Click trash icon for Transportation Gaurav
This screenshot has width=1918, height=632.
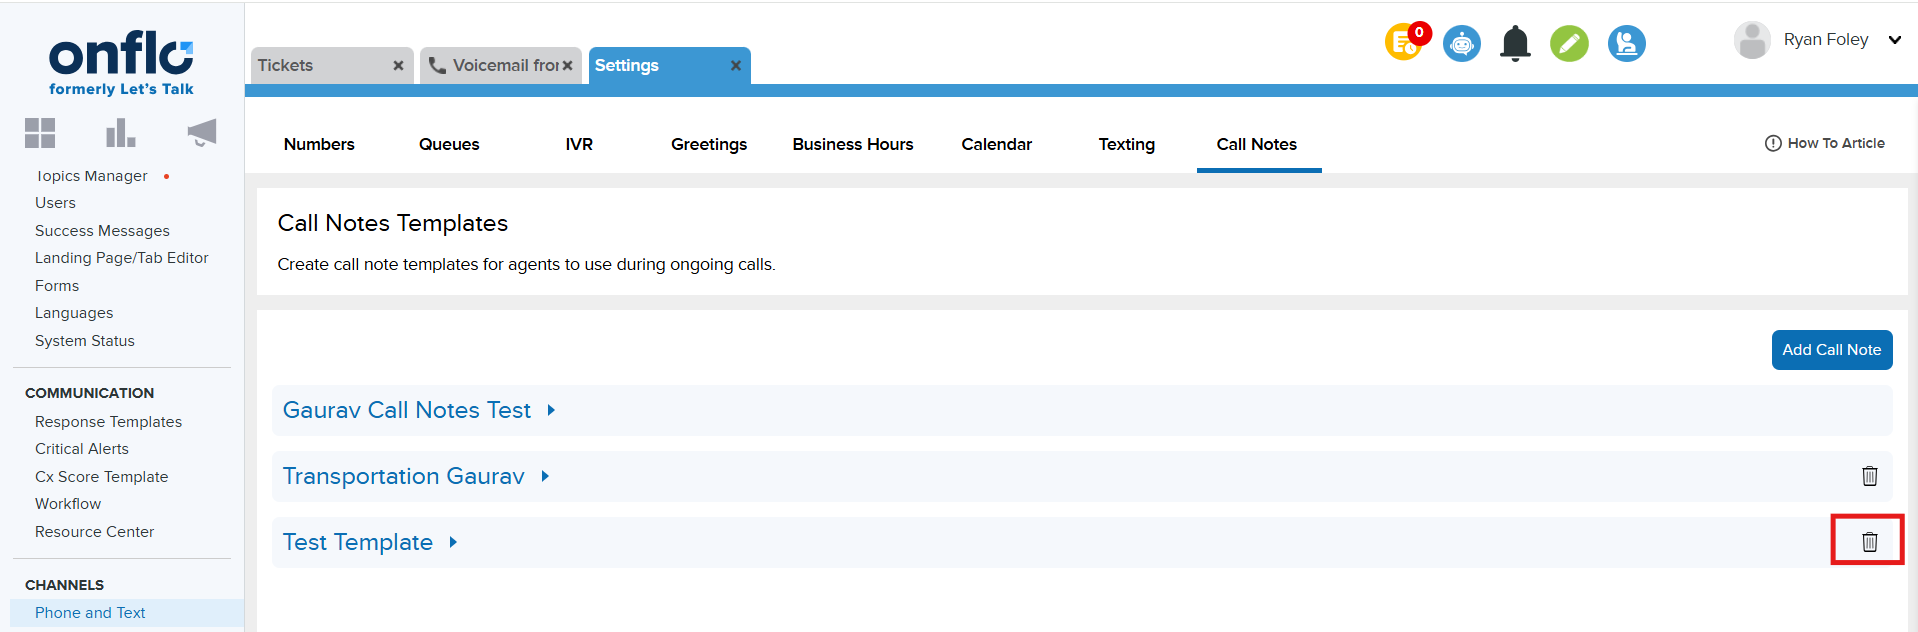(1868, 476)
